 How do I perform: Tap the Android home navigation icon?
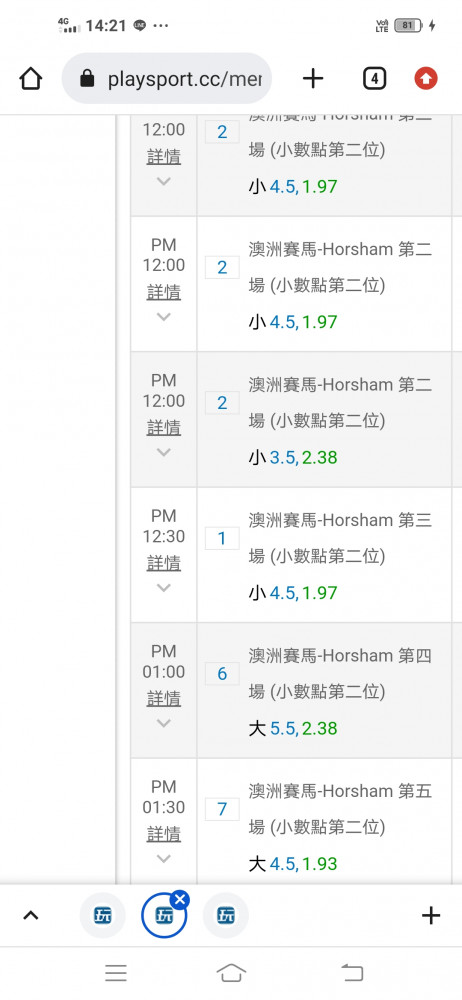(x=231, y=973)
